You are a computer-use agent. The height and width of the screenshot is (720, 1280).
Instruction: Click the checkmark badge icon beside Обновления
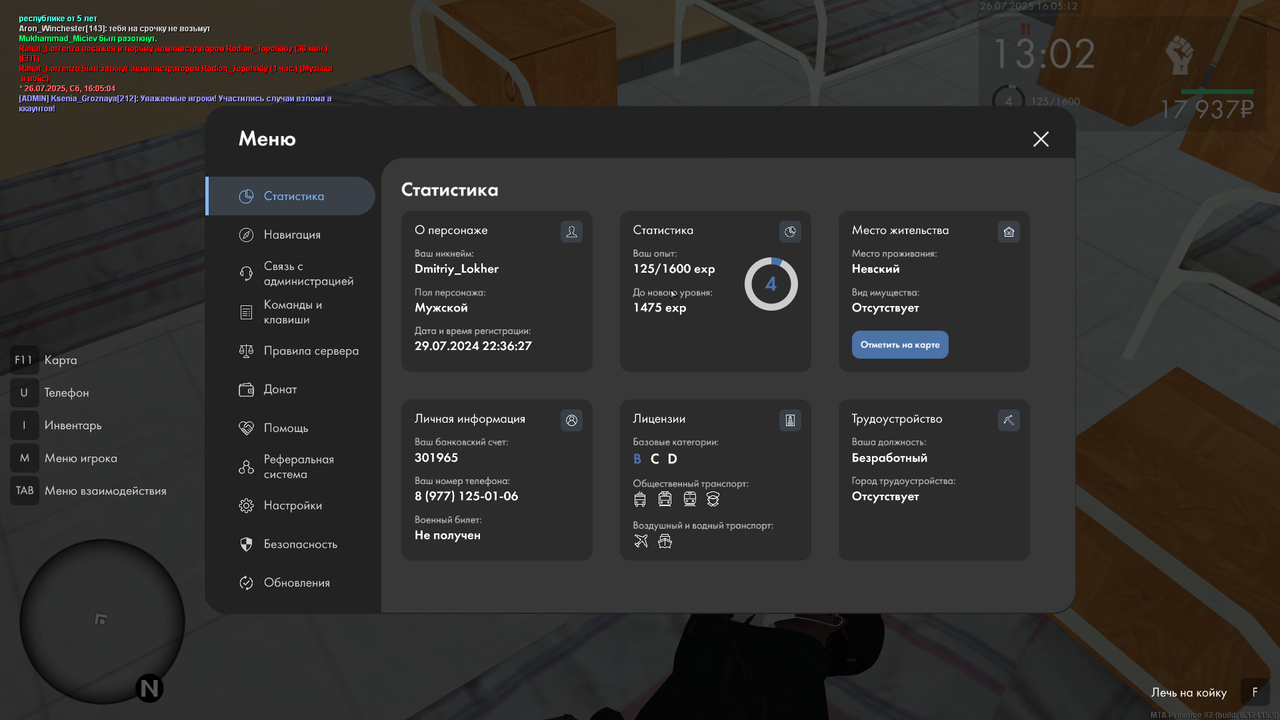pyautogui.click(x=246, y=583)
